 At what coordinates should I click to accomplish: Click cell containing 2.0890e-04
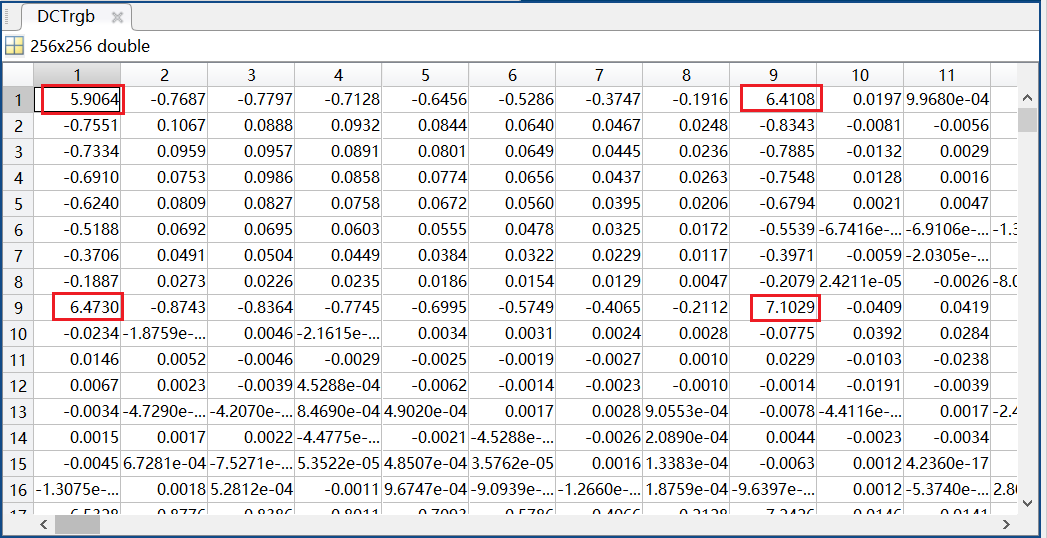[x=686, y=438]
